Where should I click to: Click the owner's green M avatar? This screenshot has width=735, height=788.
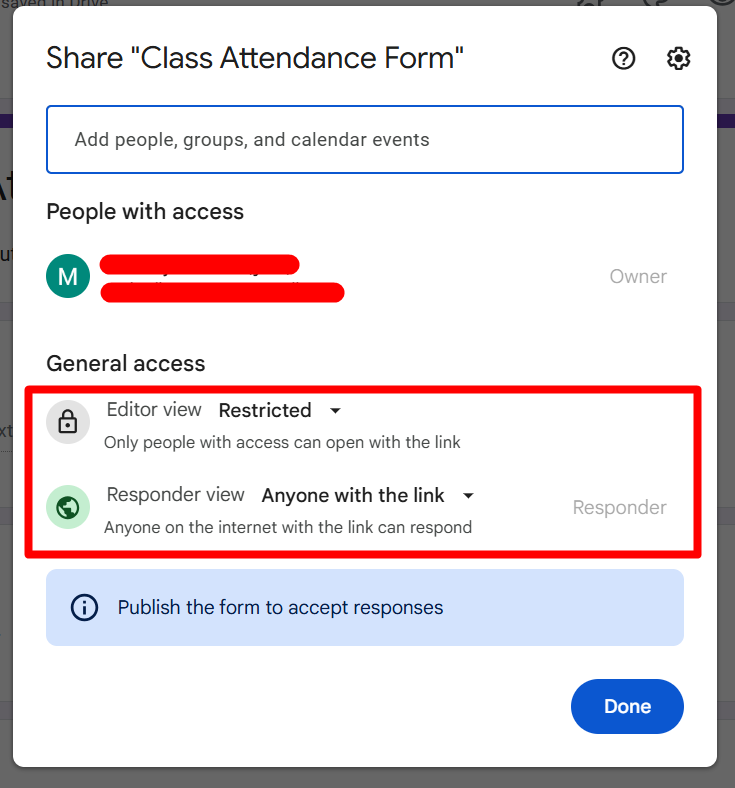(x=68, y=276)
